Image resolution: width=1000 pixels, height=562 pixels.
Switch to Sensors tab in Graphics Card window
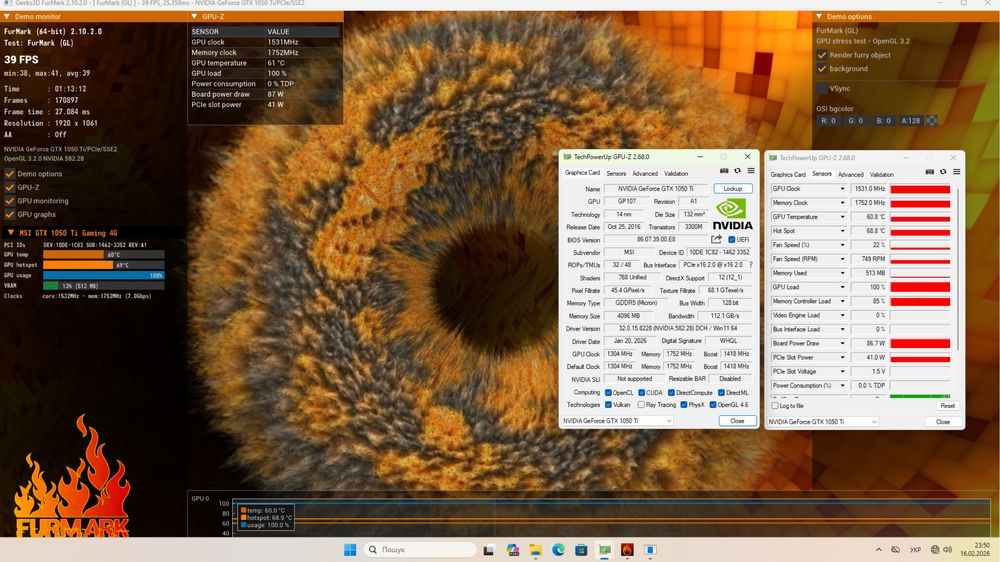(x=616, y=174)
